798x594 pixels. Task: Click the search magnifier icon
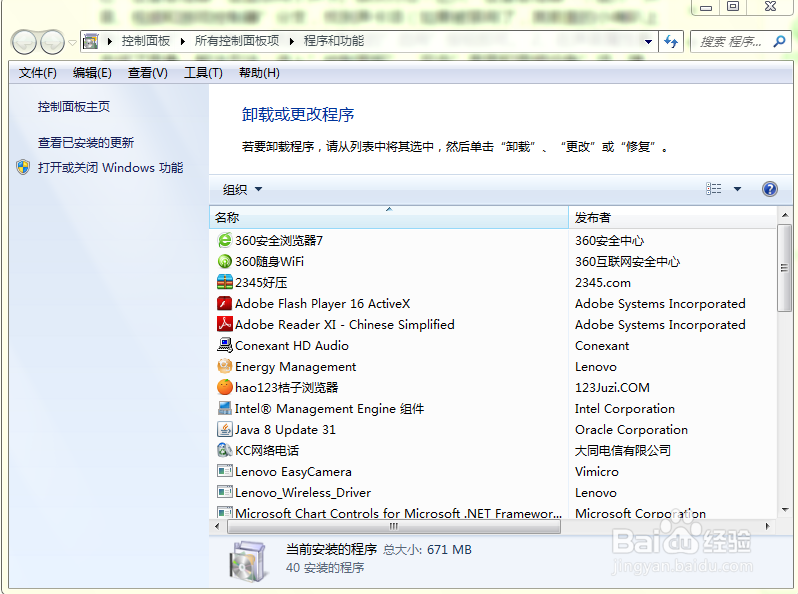tap(779, 41)
